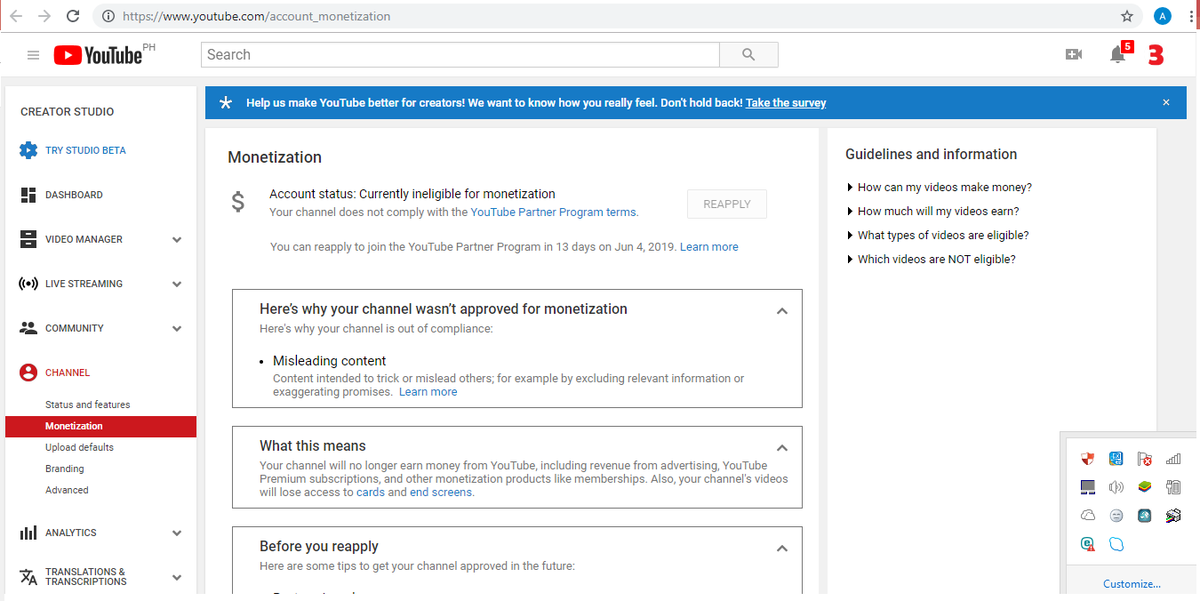Open the YouTube Partner Program terms link
Image resolution: width=1200 pixels, height=601 pixels.
[554, 212]
